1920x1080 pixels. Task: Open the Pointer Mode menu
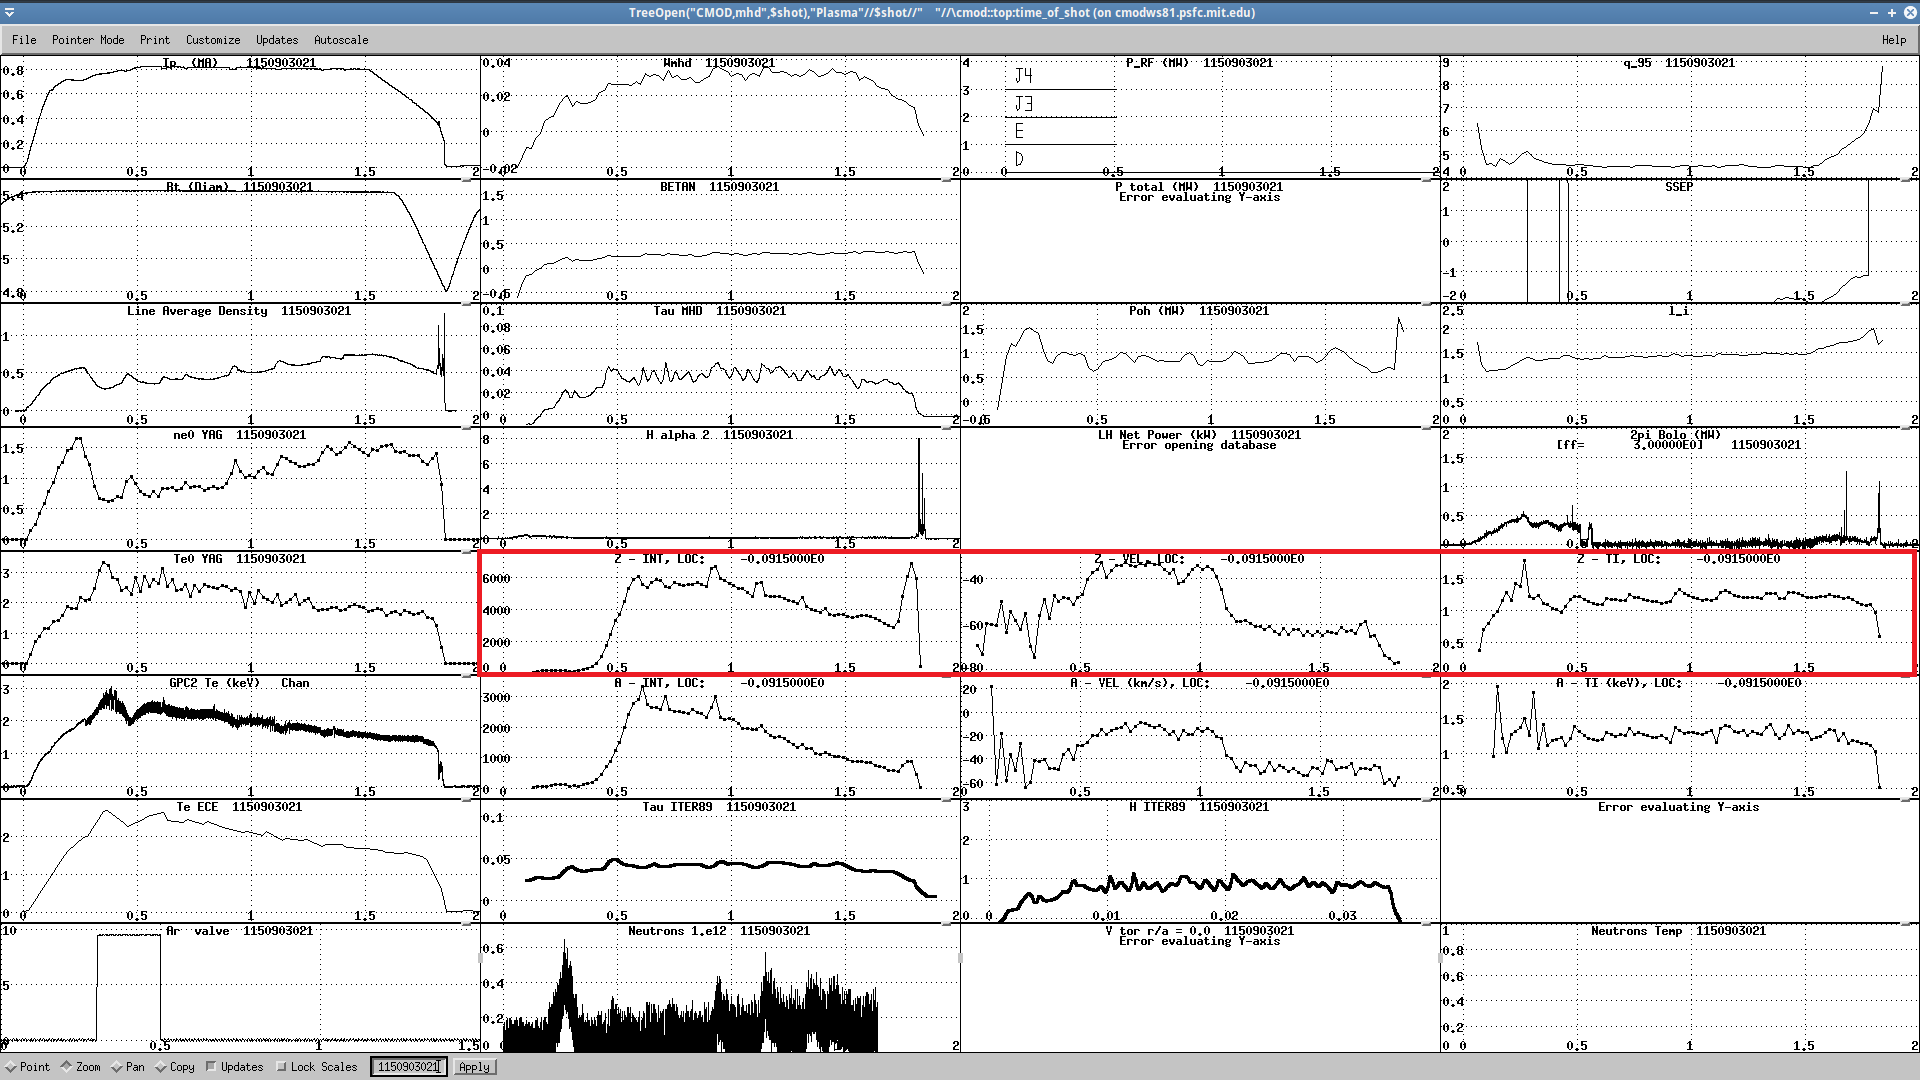(88, 40)
